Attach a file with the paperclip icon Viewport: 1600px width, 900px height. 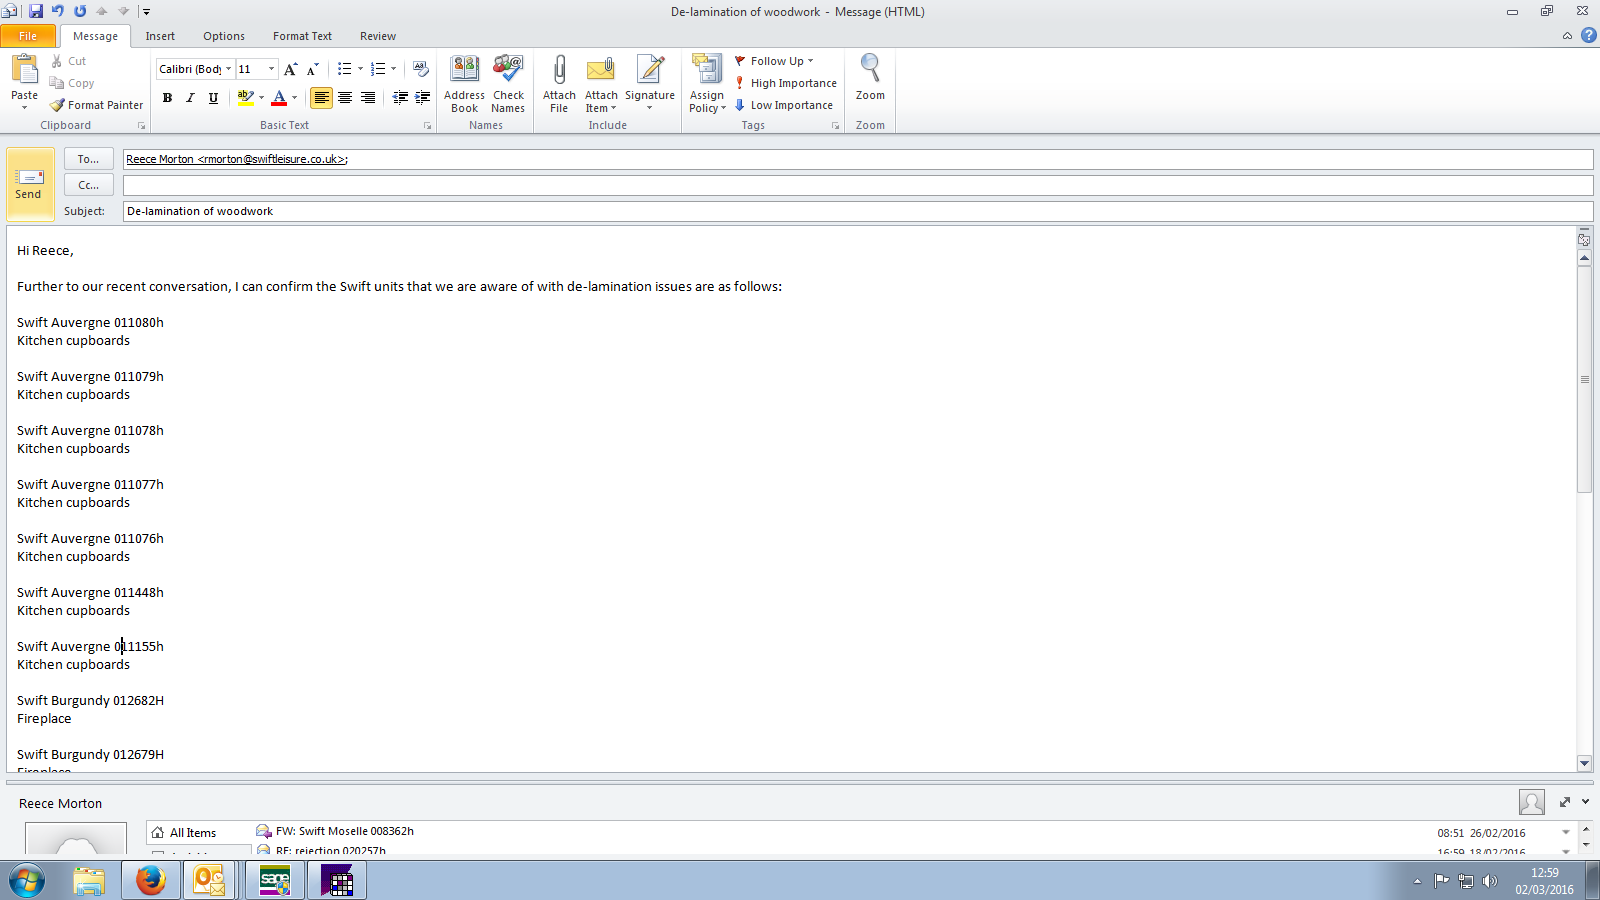(559, 84)
